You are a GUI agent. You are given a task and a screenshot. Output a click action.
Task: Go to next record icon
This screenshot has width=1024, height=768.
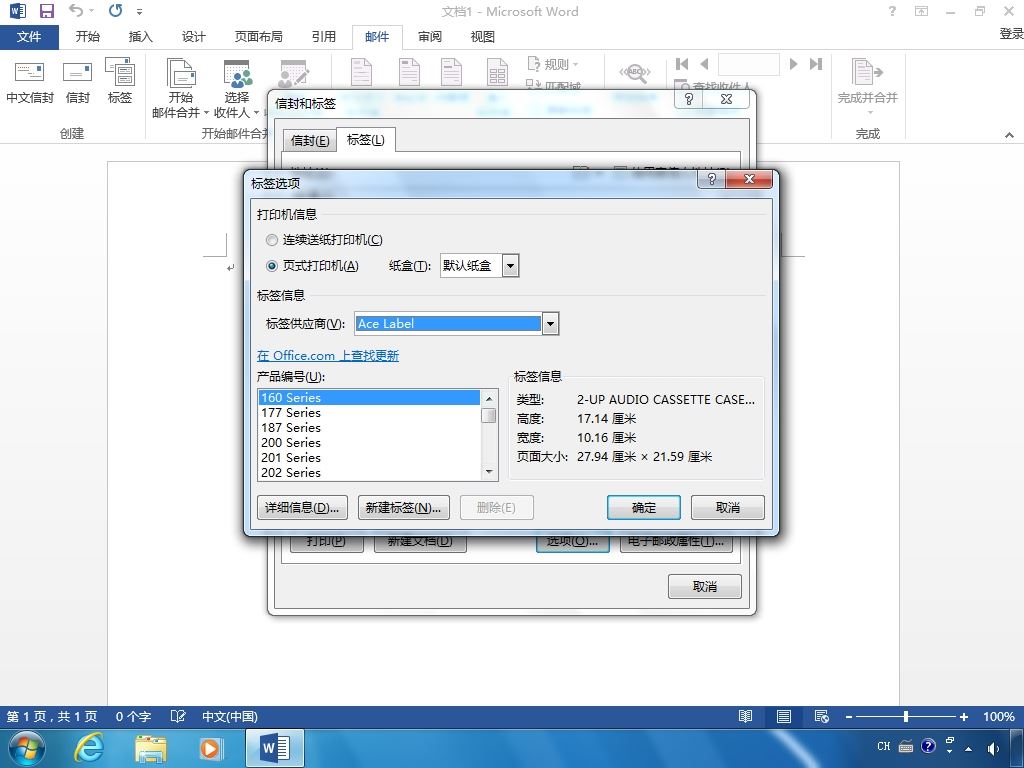tap(793, 64)
